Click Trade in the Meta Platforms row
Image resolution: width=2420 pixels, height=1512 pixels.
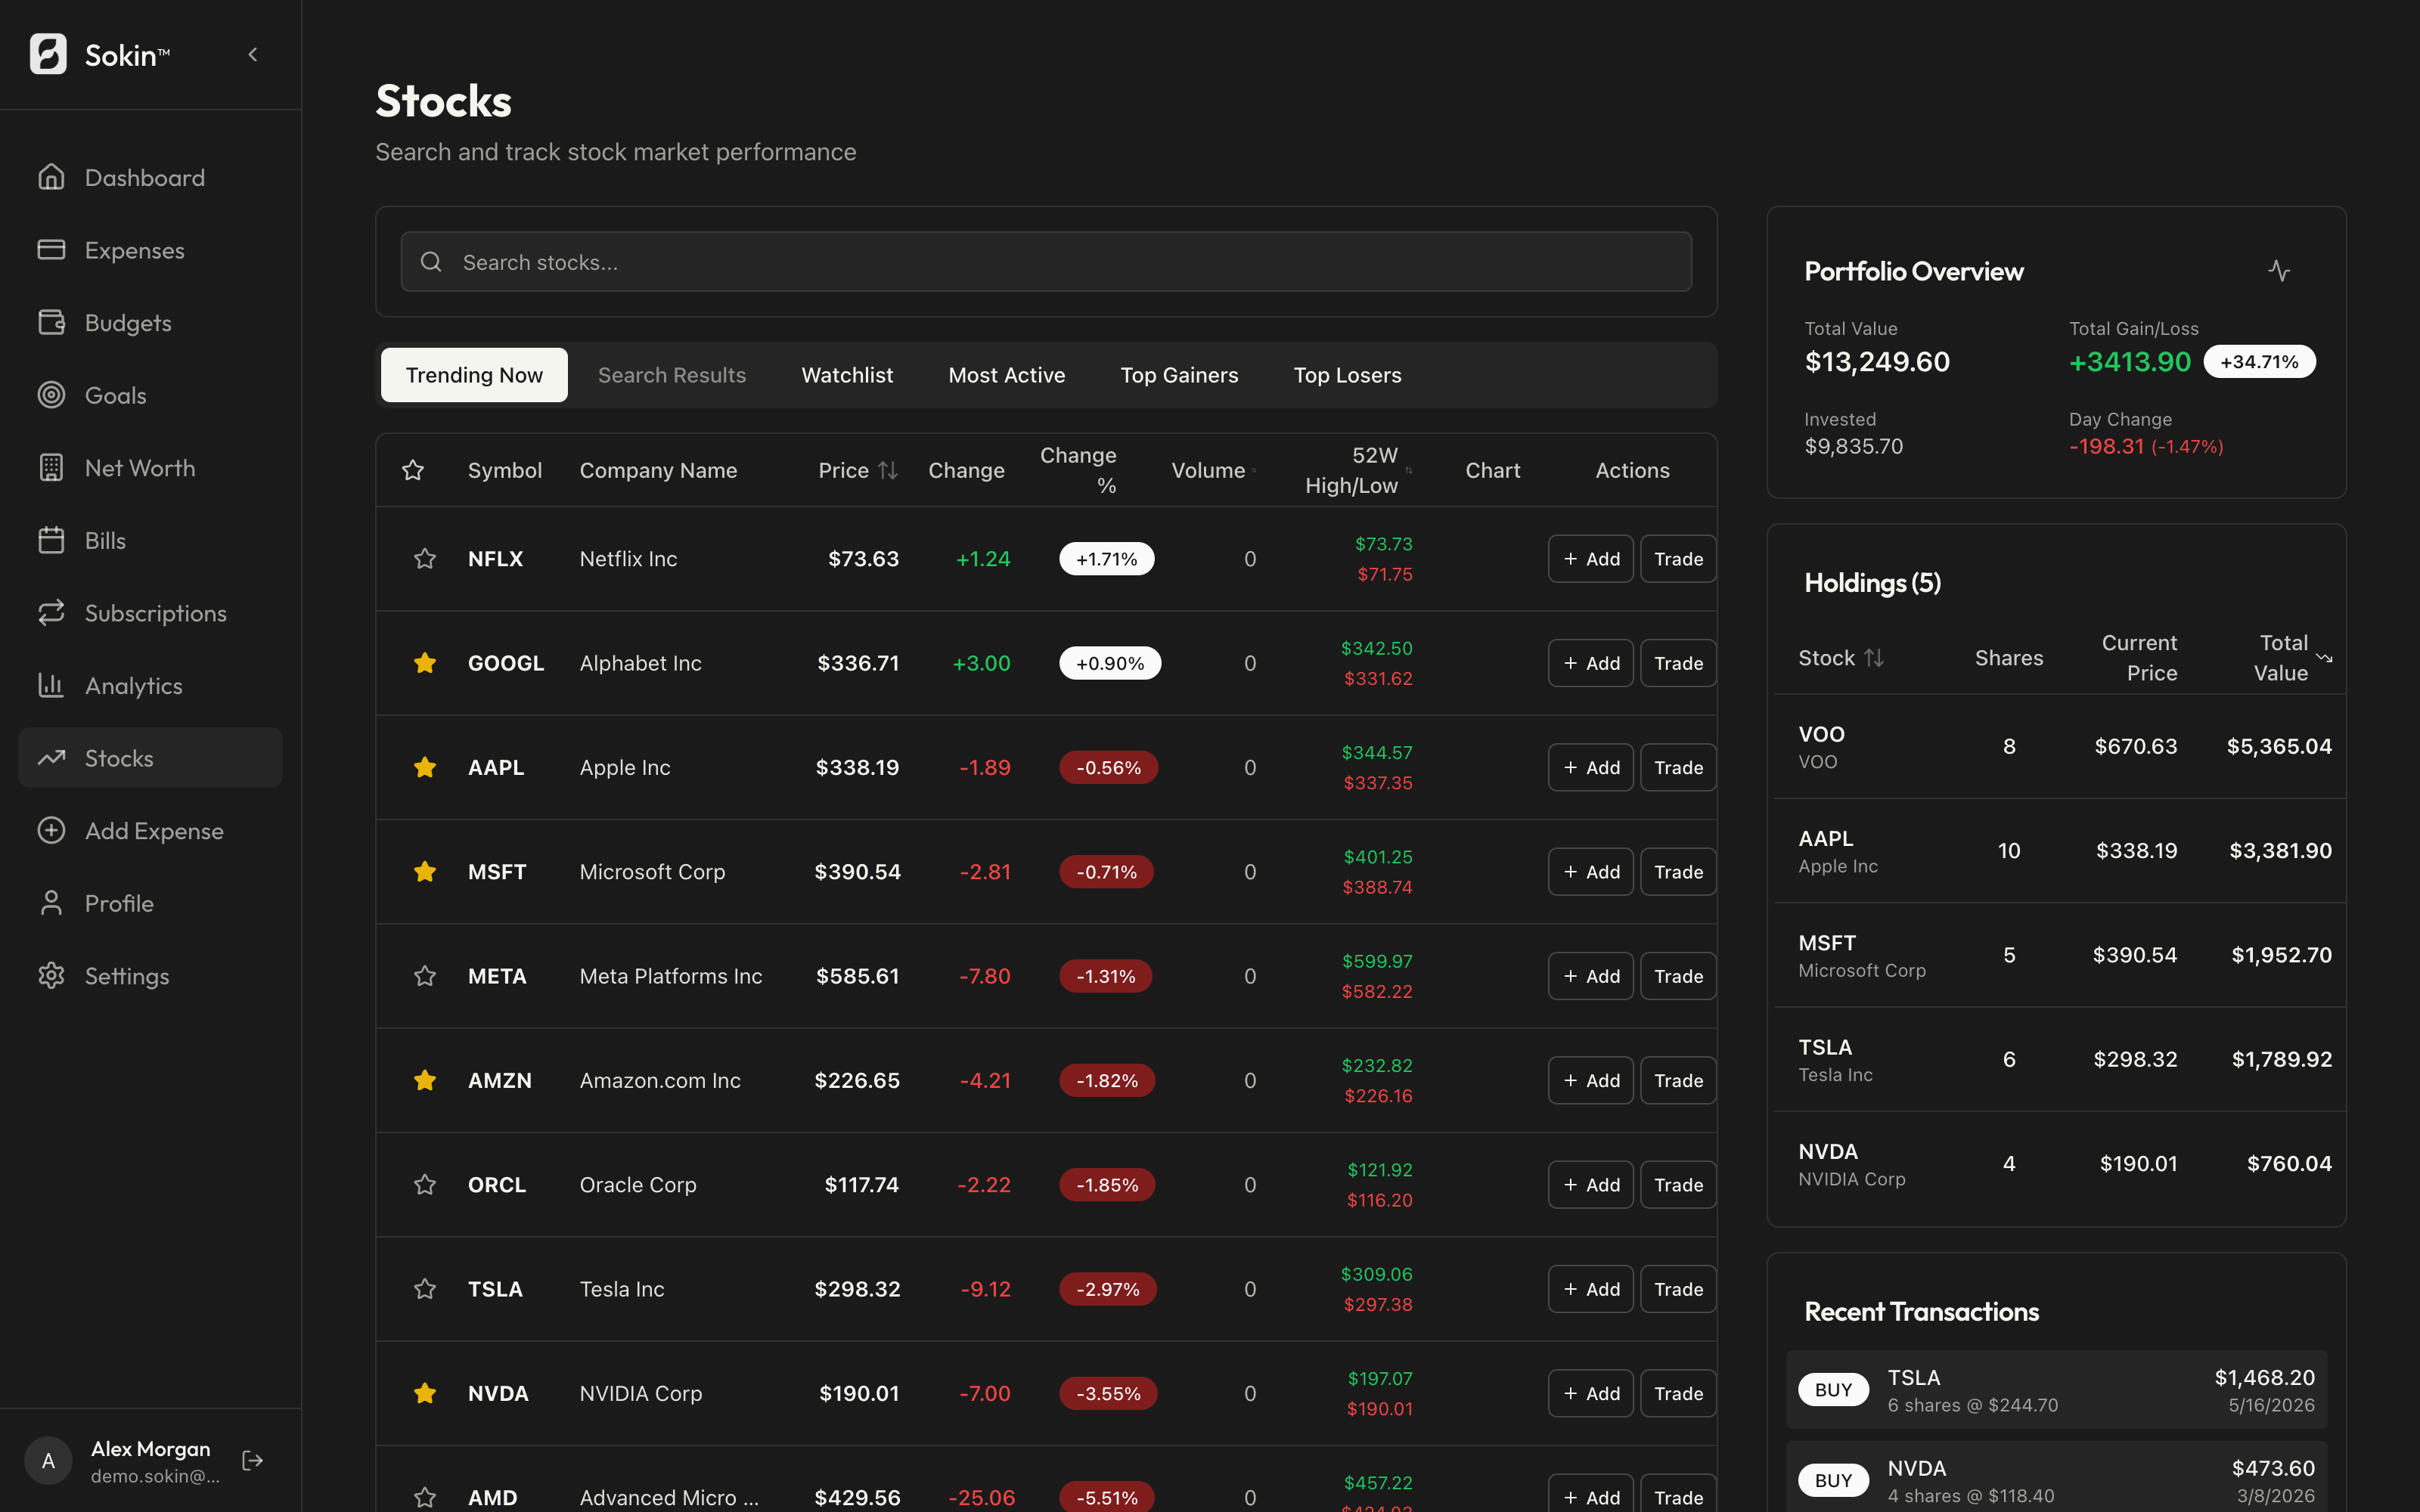click(1678, 976)
